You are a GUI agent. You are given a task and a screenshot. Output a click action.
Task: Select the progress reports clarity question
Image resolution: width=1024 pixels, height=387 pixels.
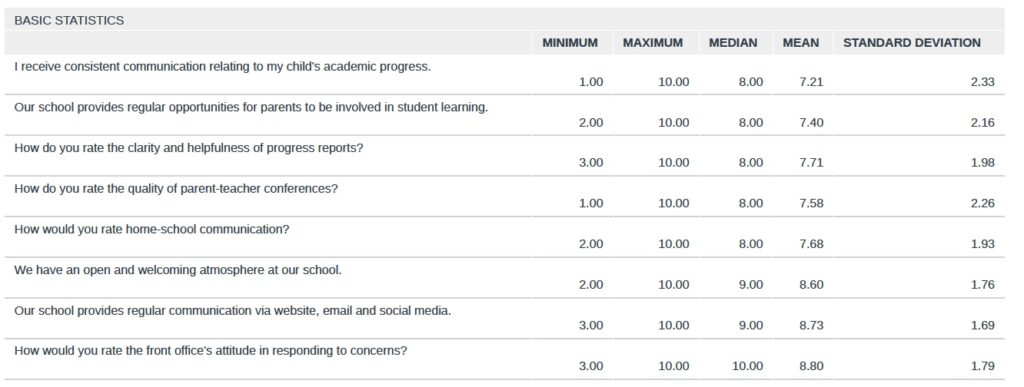pyautogui.click(x=188, y=147)
